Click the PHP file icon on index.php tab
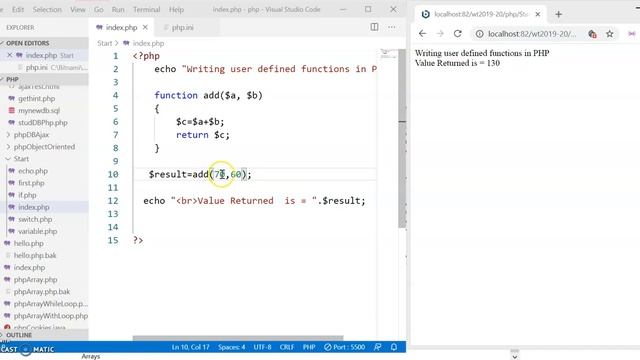The height and width of the screenshot is (360, 640). pyautogui.click(x=99, y=27)
